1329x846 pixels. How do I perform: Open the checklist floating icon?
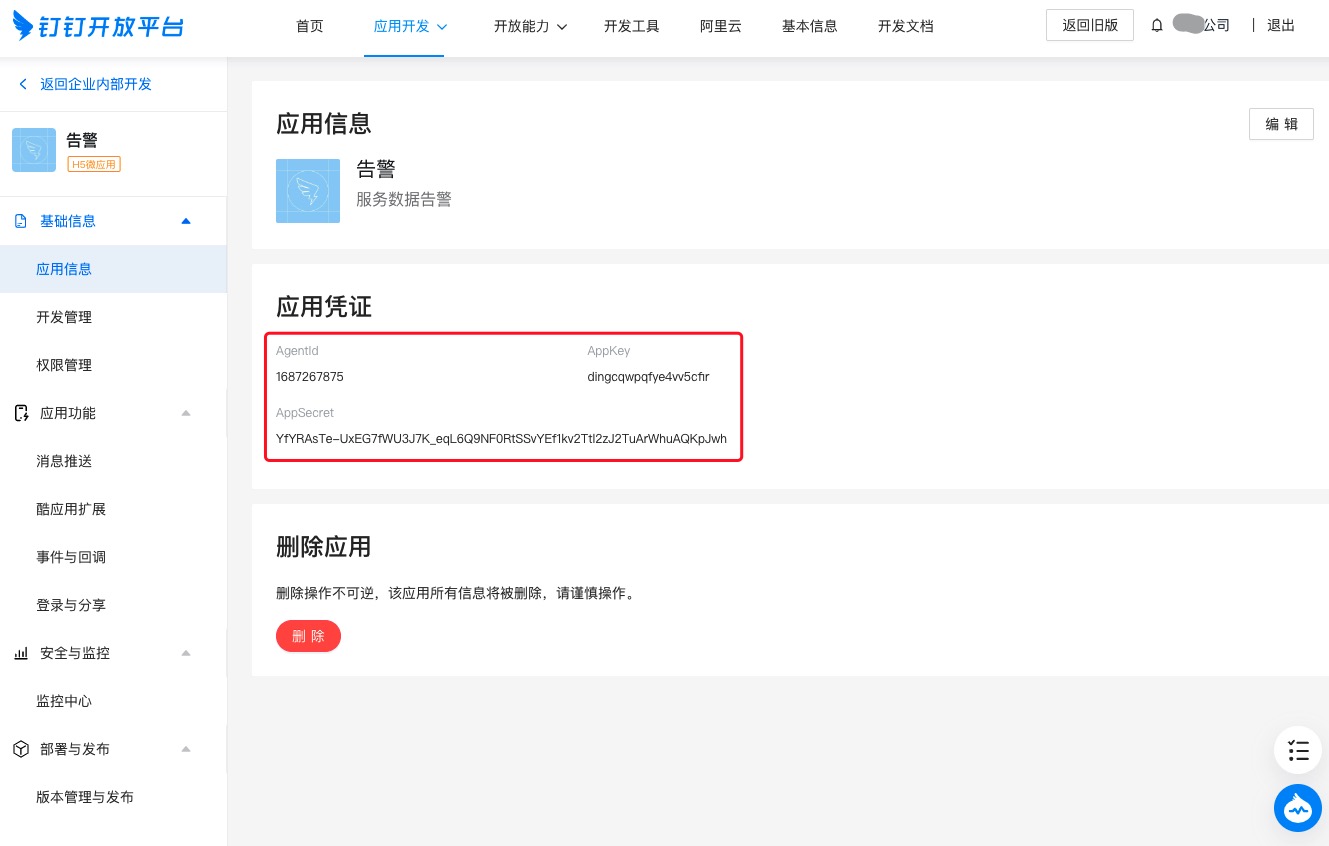[1298, 751]
